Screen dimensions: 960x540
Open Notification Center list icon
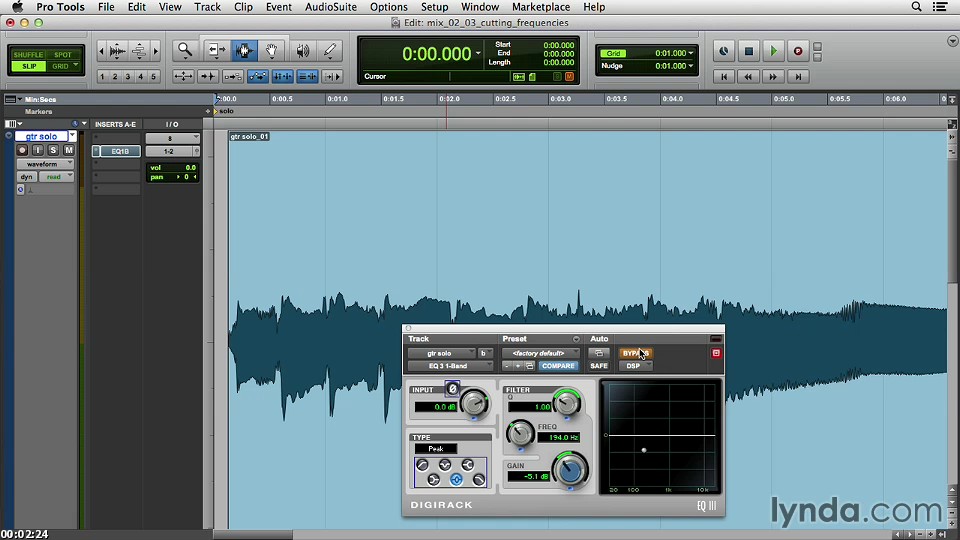click(940, 7)
